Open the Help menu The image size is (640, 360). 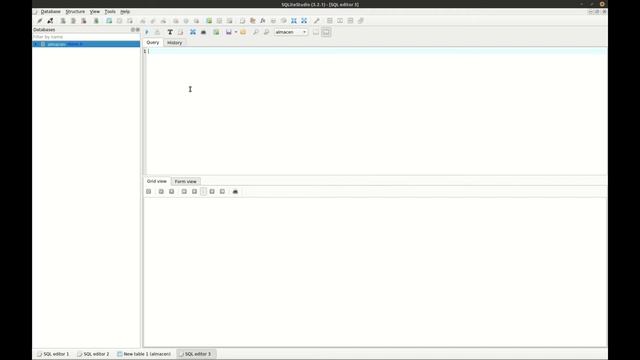[125, 12]
